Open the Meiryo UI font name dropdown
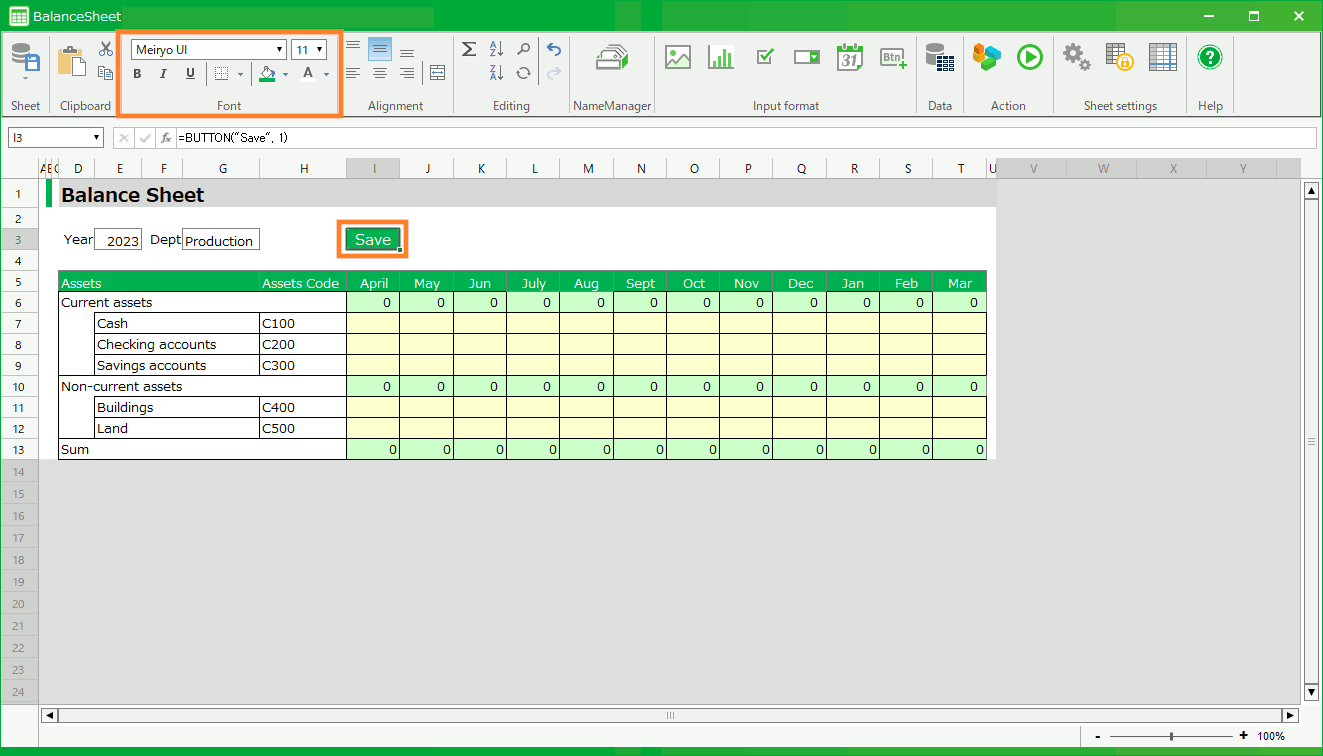The image size is (1323, 756). coord(279,50)
